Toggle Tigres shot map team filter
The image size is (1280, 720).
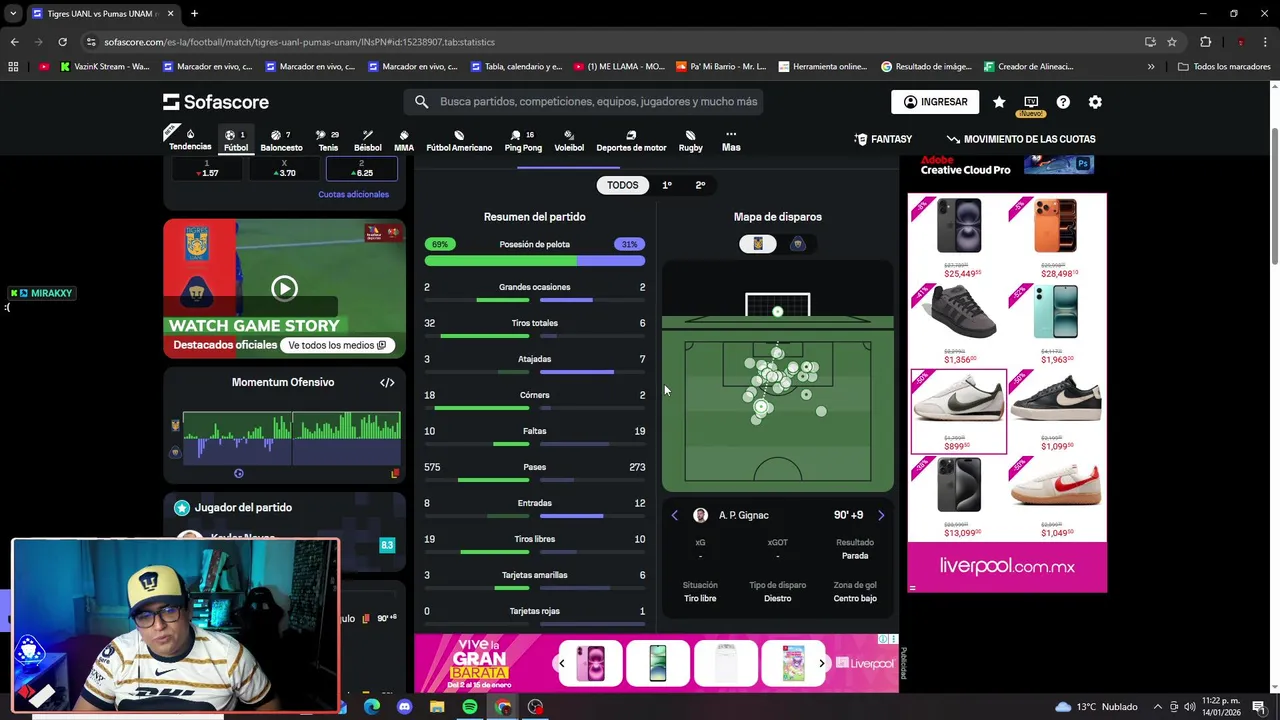758,244
